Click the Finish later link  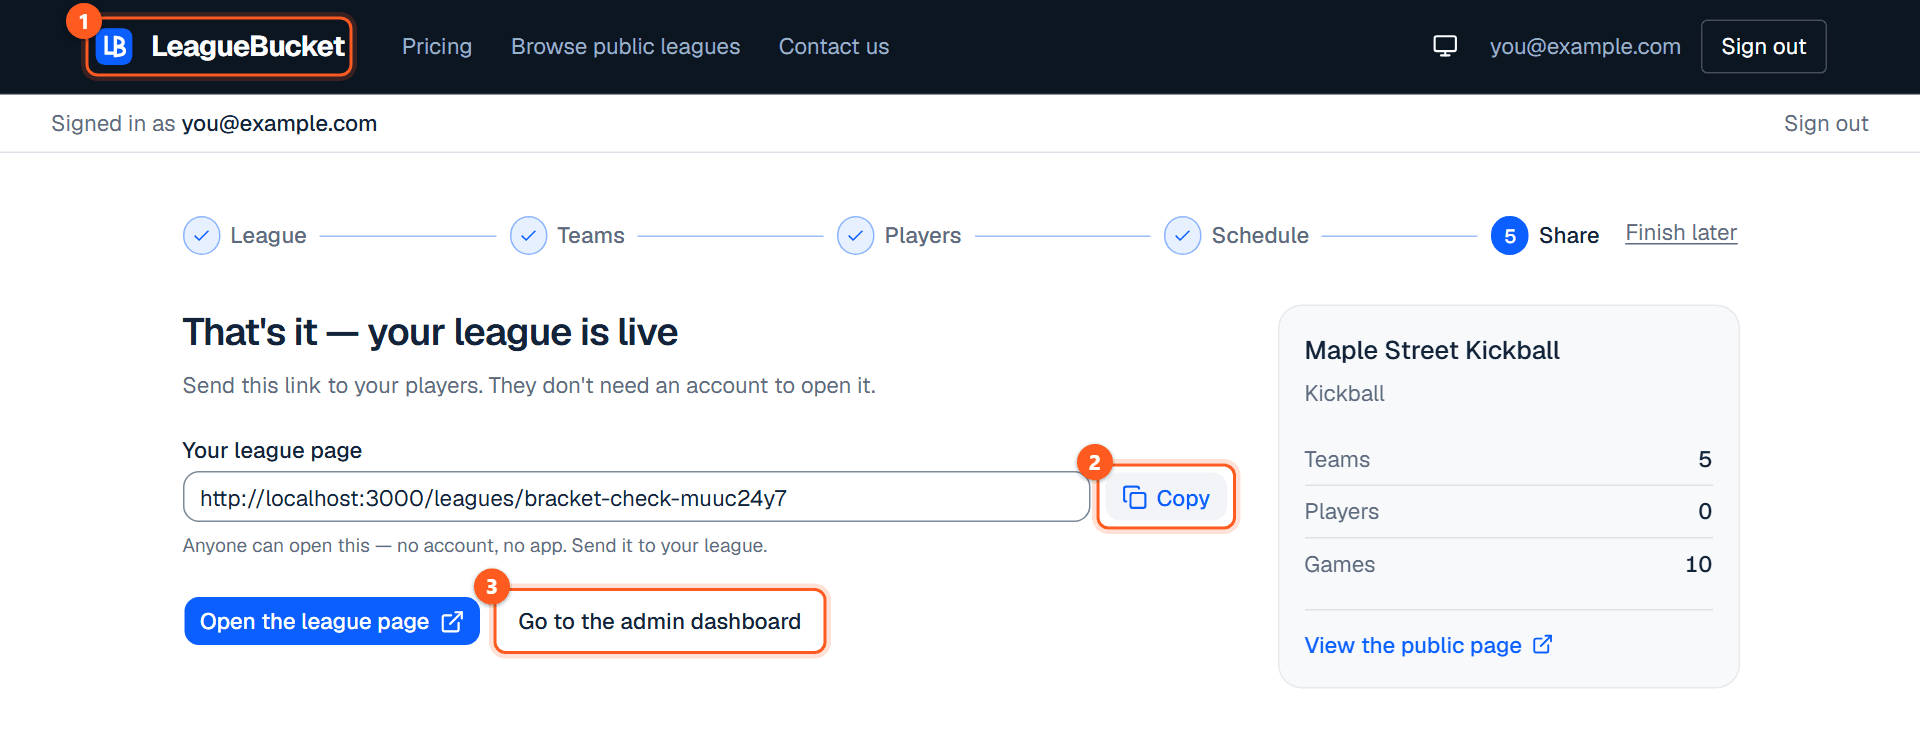1681,233
